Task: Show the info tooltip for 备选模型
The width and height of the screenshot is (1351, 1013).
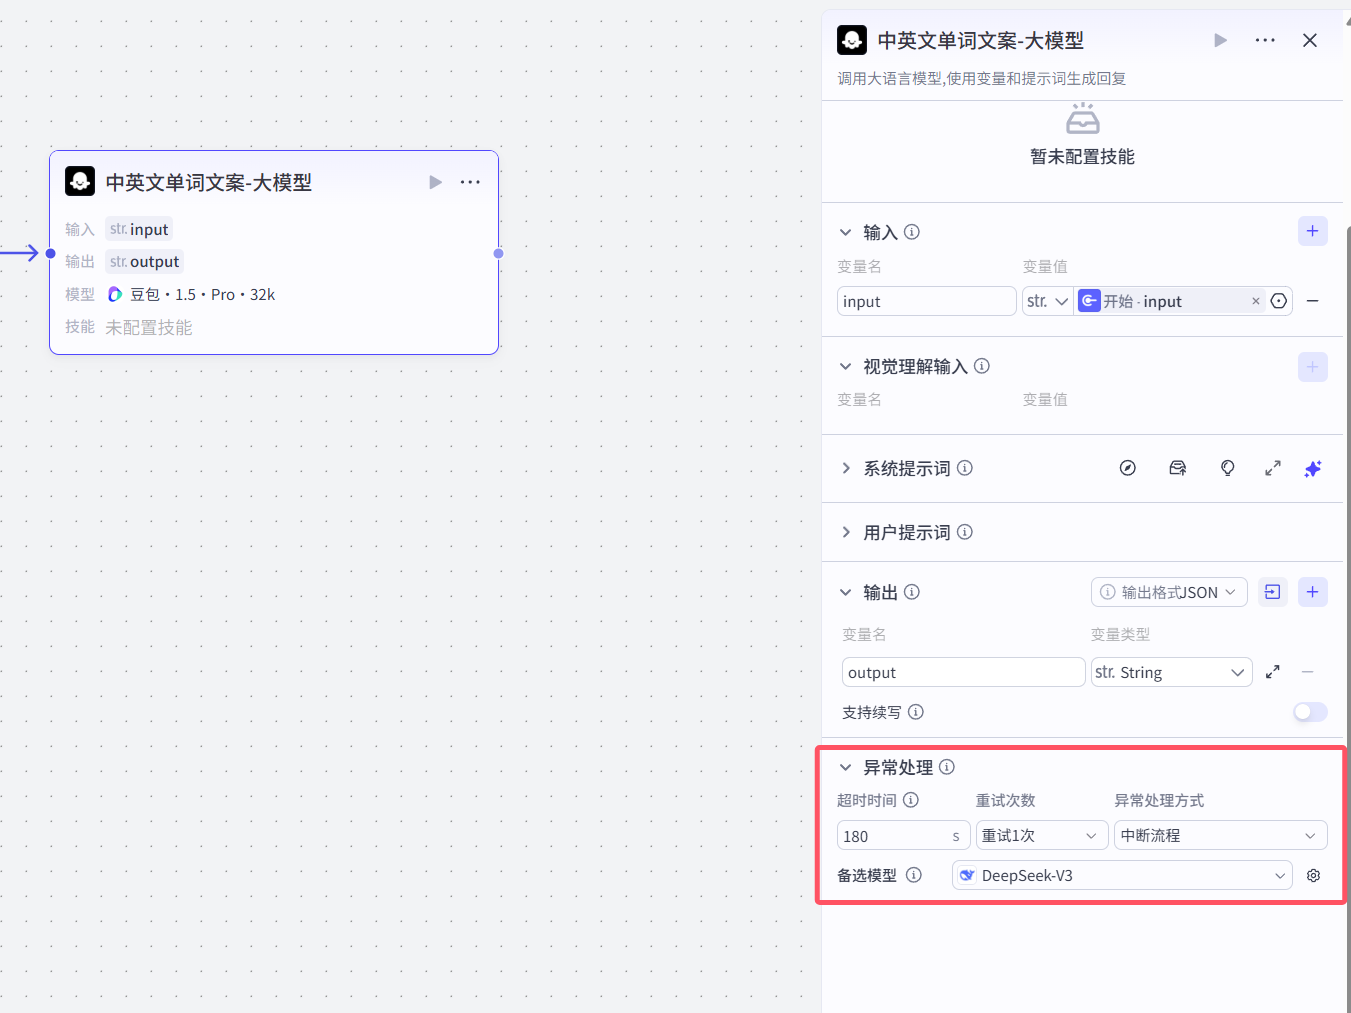Action: point(914,875)
